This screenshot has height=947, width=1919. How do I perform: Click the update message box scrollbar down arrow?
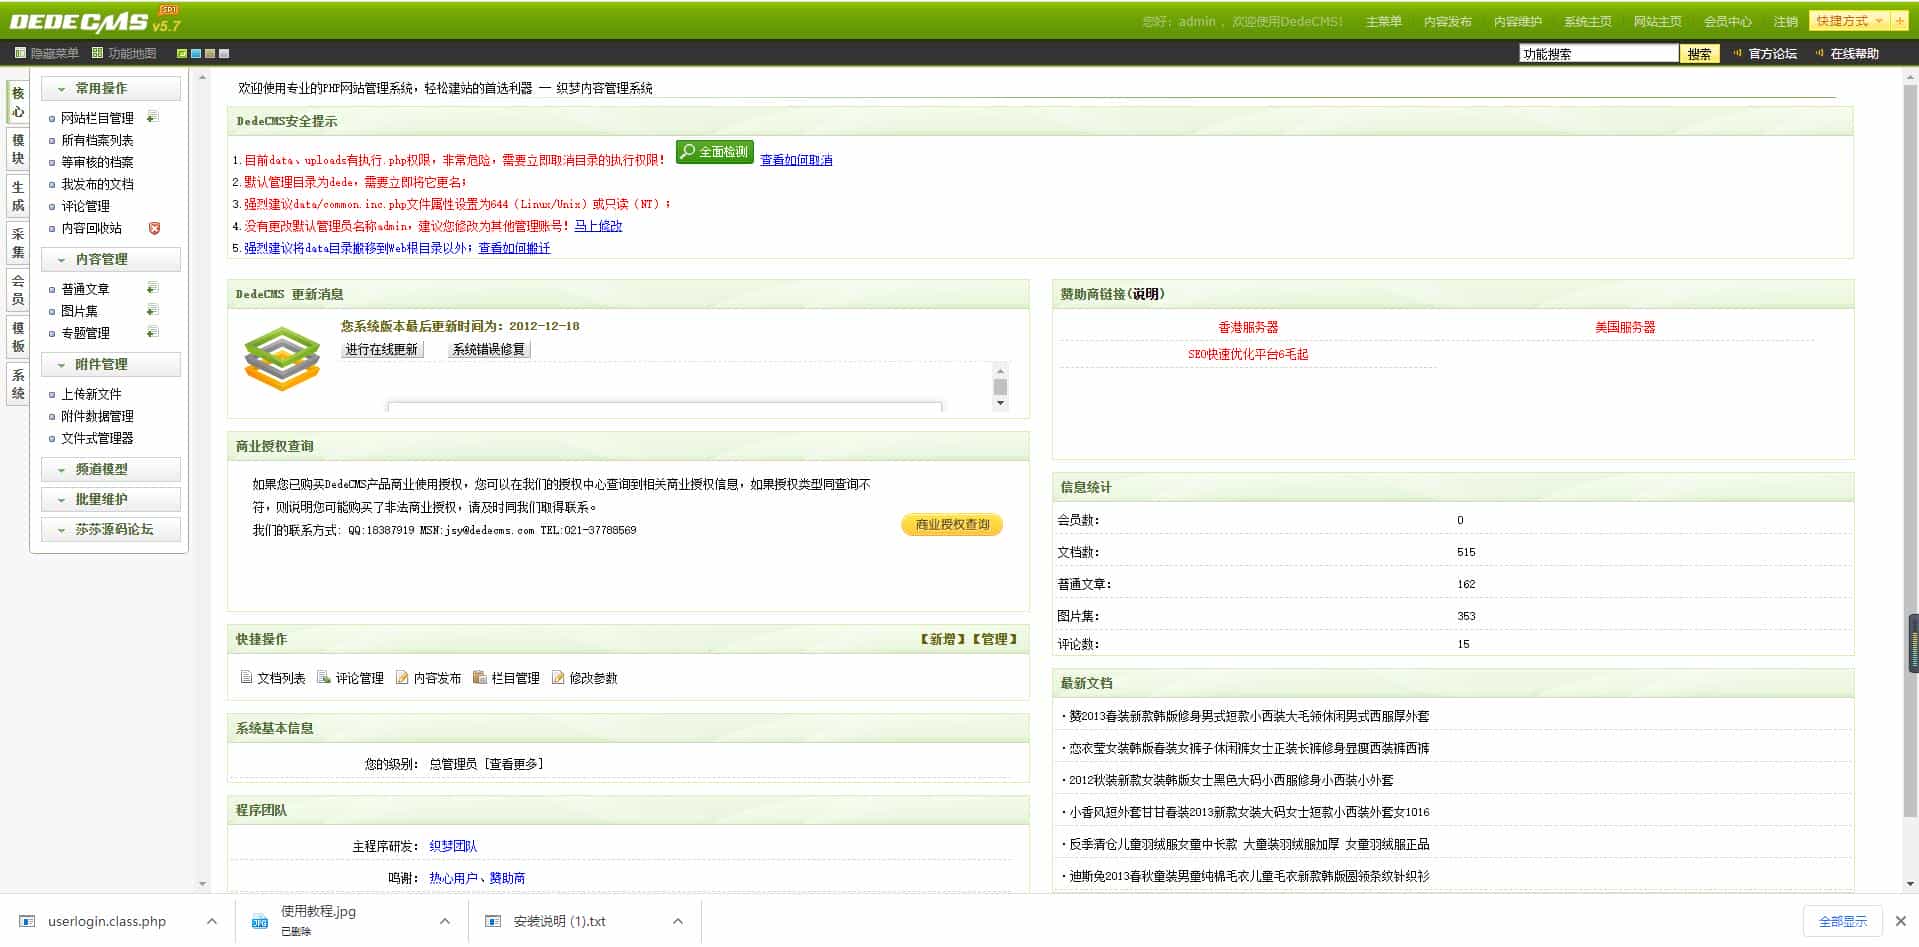tap(1000, 403)
